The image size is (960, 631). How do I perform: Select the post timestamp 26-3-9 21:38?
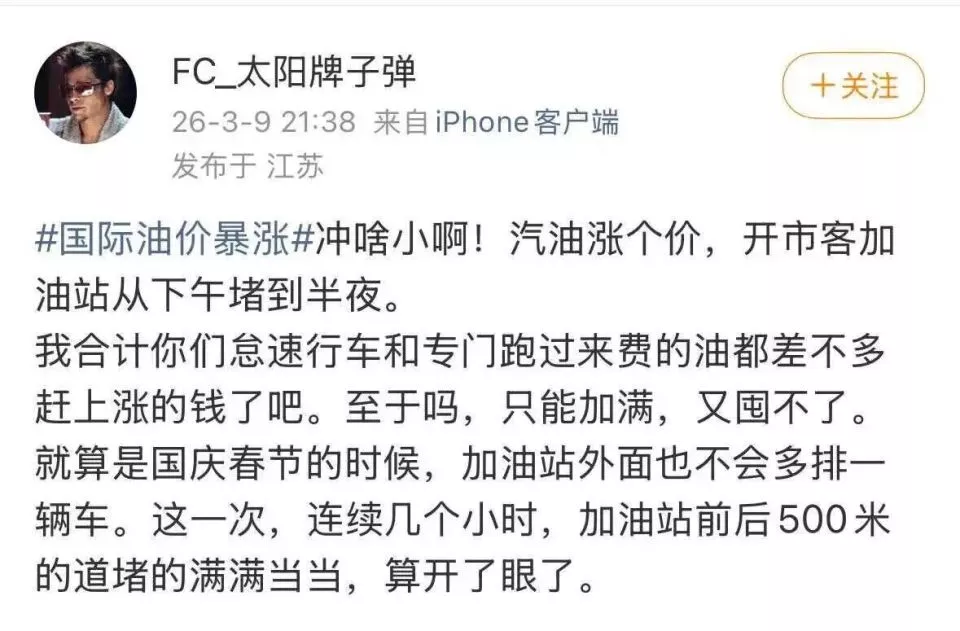pos(263,123)
